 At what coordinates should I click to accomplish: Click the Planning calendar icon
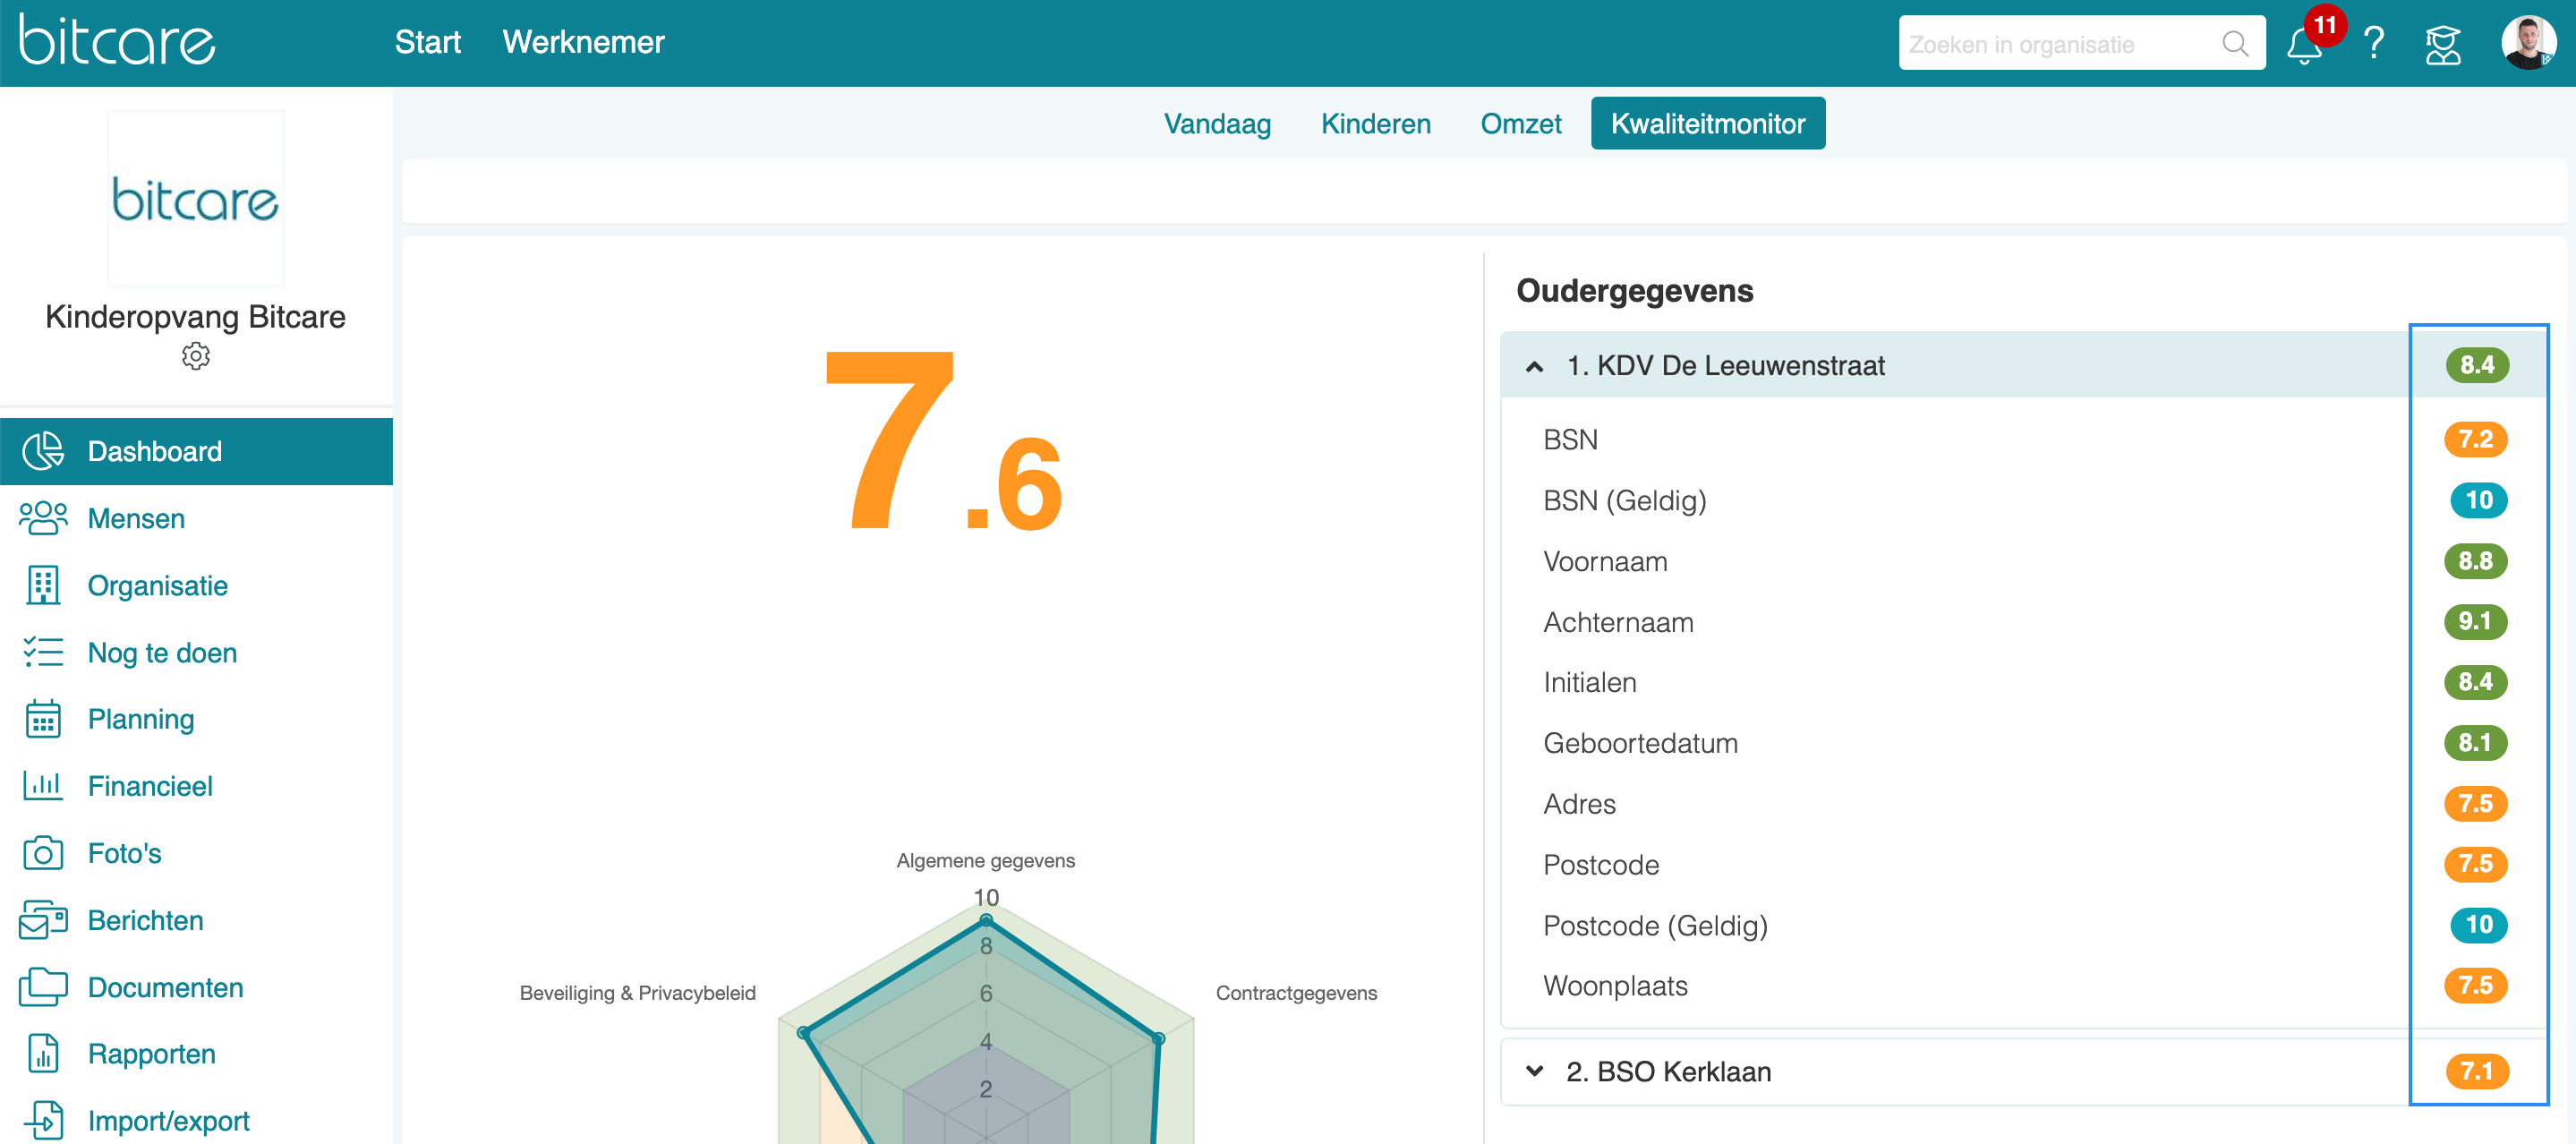pyautogui.click(x=43, y=719)
